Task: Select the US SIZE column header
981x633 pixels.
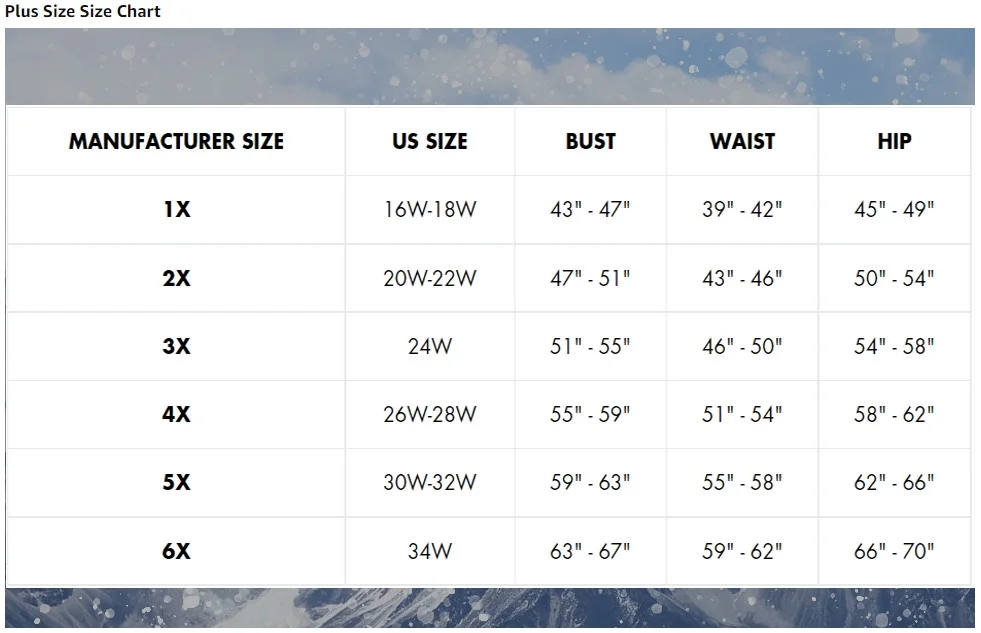Action: (x=430, y=142)
